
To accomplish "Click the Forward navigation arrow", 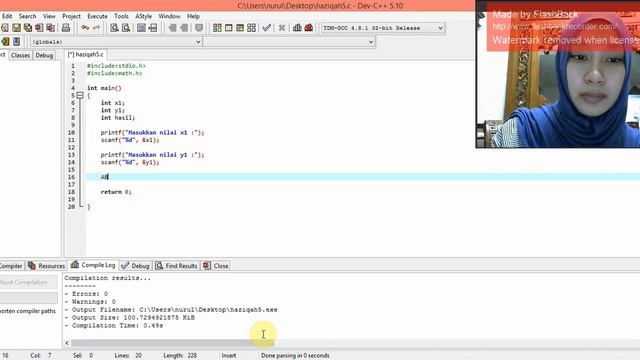I will pos(184,28).
